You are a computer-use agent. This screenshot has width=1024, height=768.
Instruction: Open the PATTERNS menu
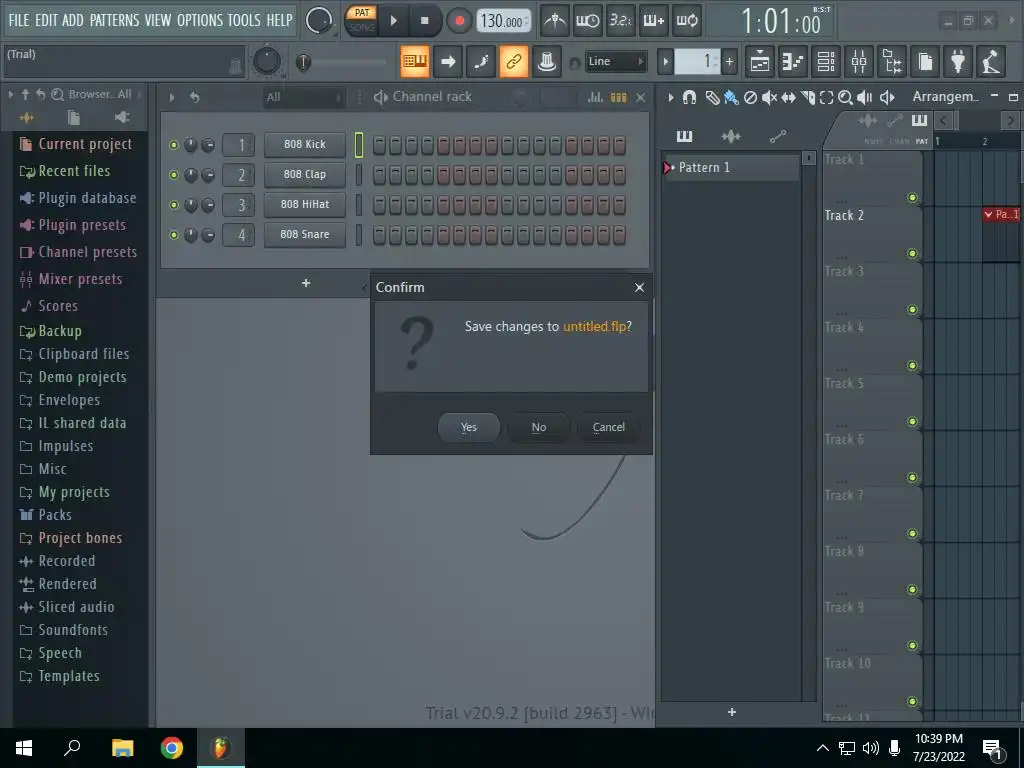[114, 20]
